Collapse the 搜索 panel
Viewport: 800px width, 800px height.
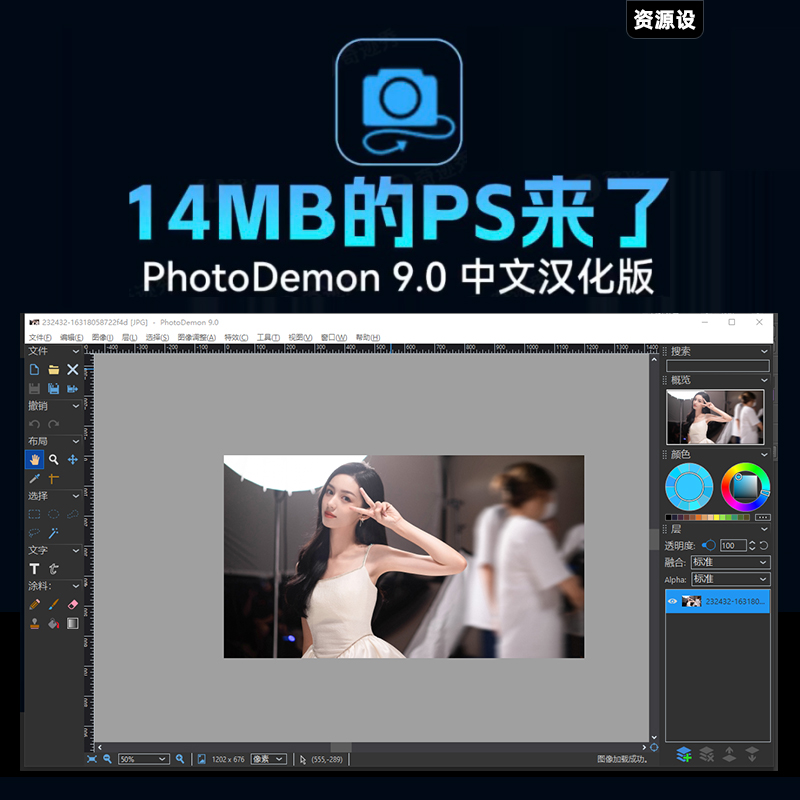[764, 352]
